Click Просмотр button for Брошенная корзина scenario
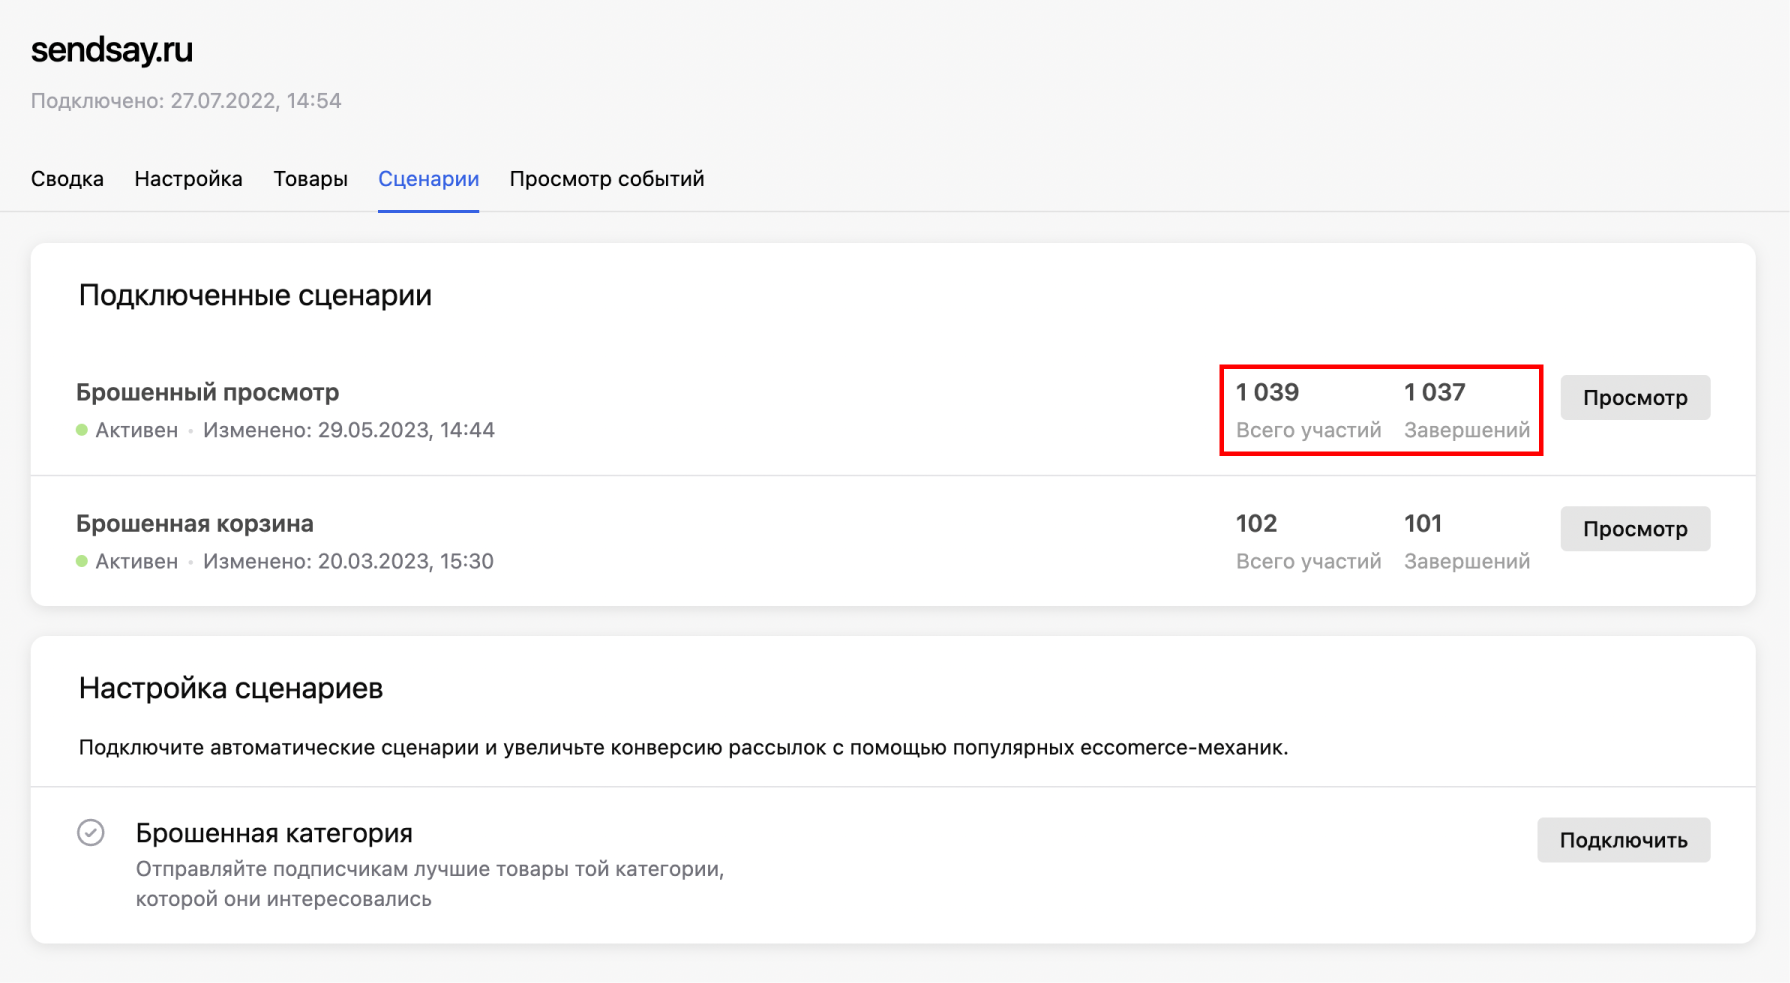 [x=1634, y=528]
